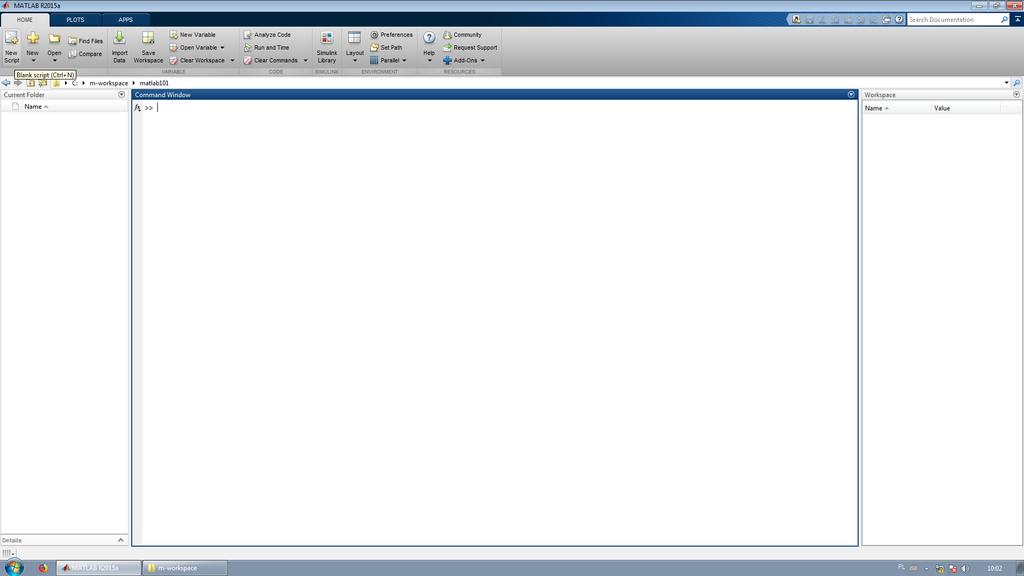
Task: Open the address bar path history dropdown
Action: click(1006, 83)
